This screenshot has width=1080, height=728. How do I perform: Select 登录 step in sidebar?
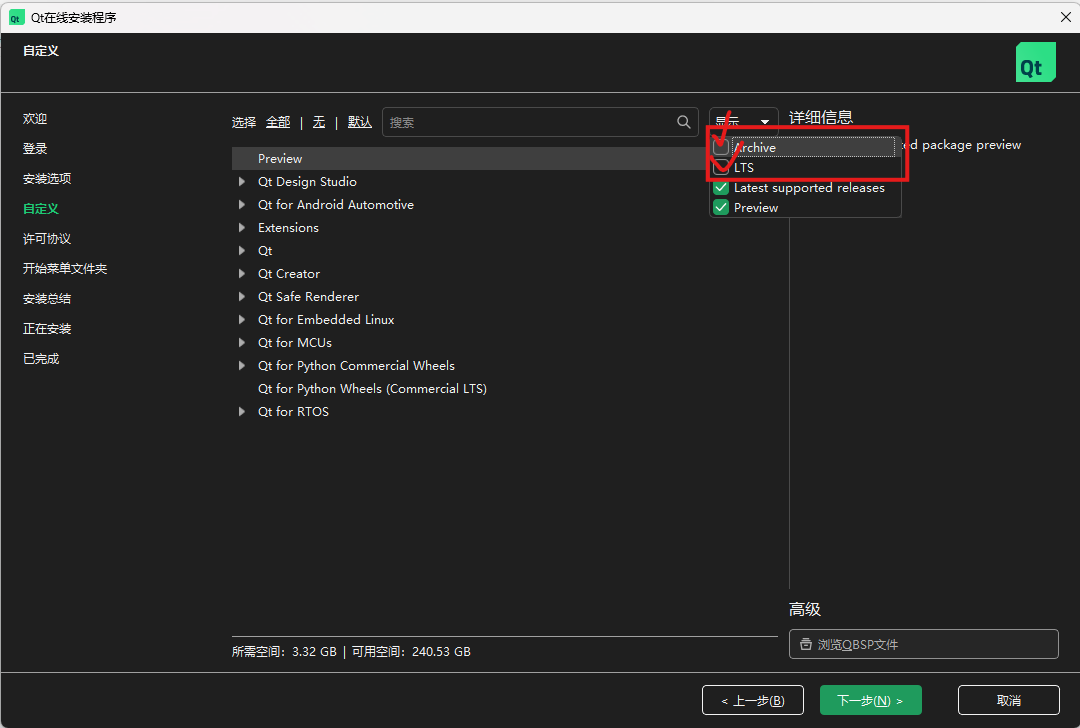(35, 149)
